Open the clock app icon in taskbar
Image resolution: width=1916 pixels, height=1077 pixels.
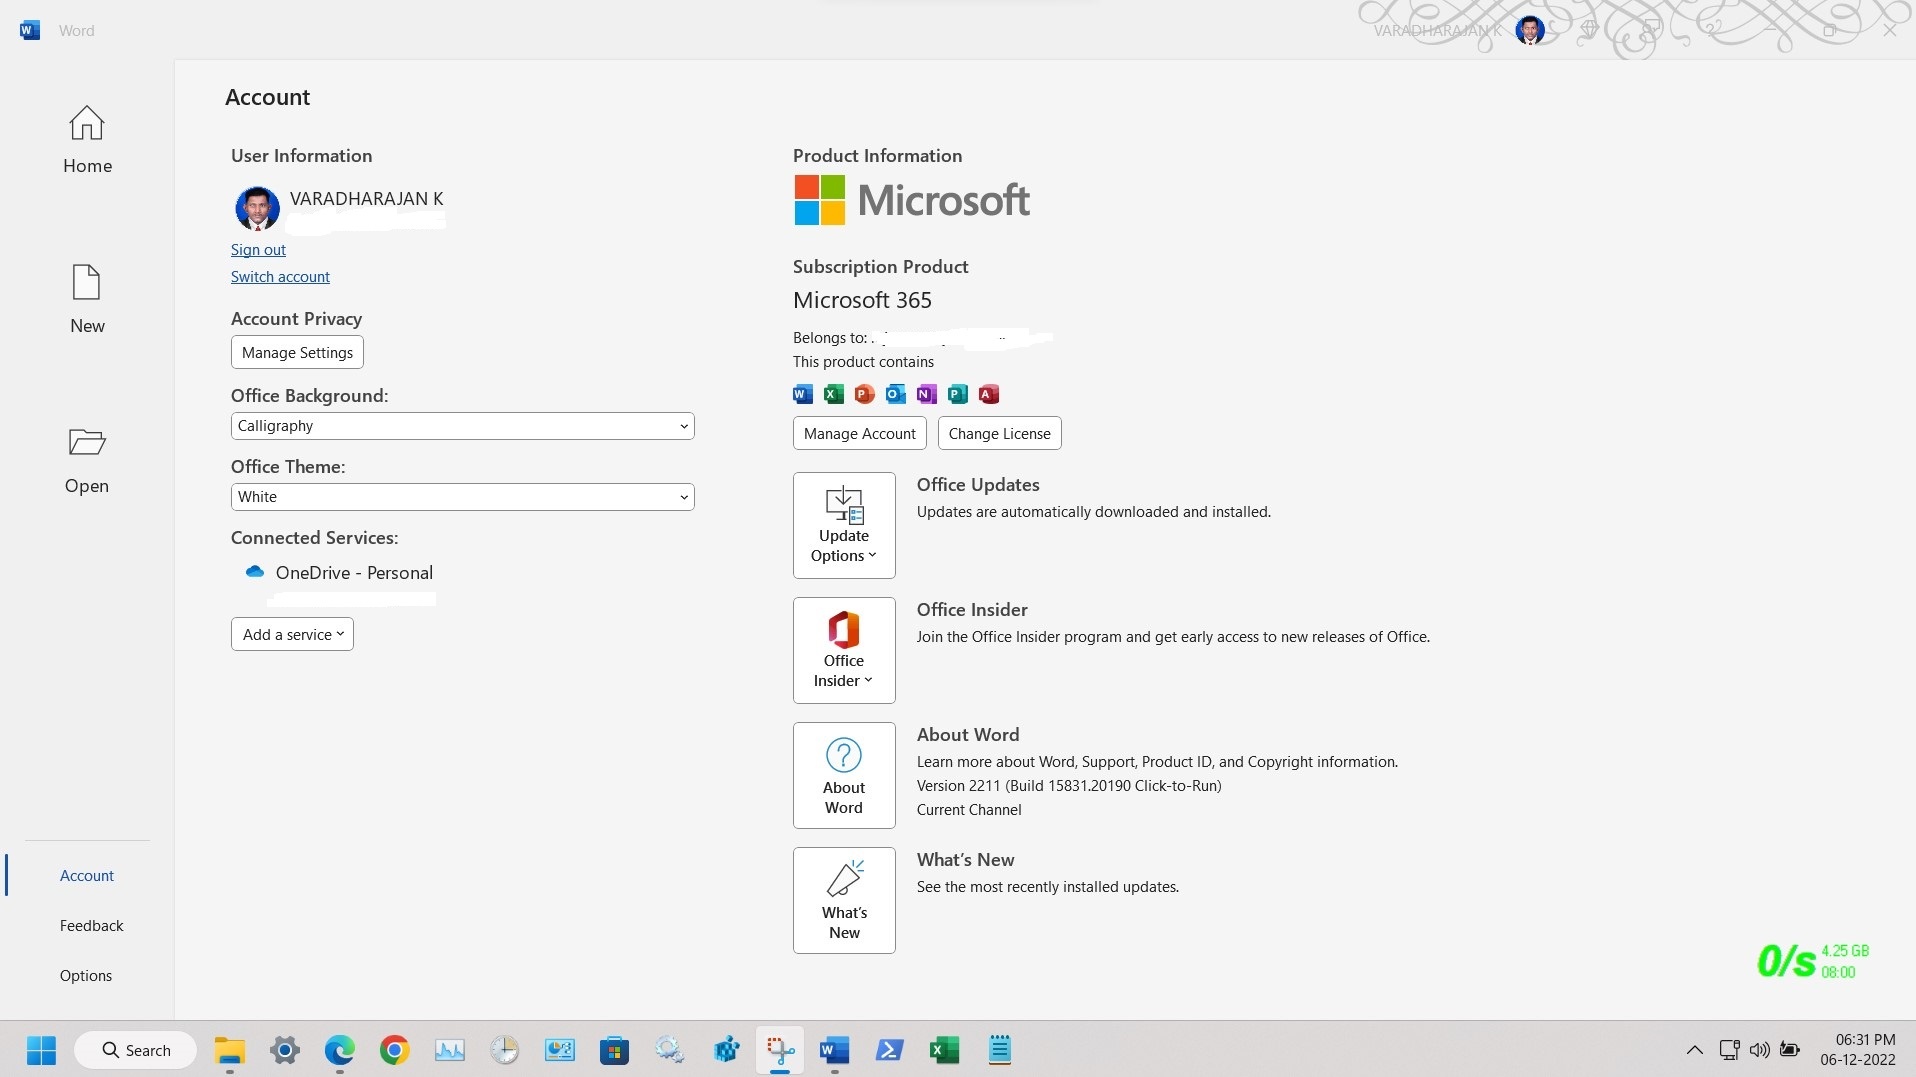point(505,1050)
